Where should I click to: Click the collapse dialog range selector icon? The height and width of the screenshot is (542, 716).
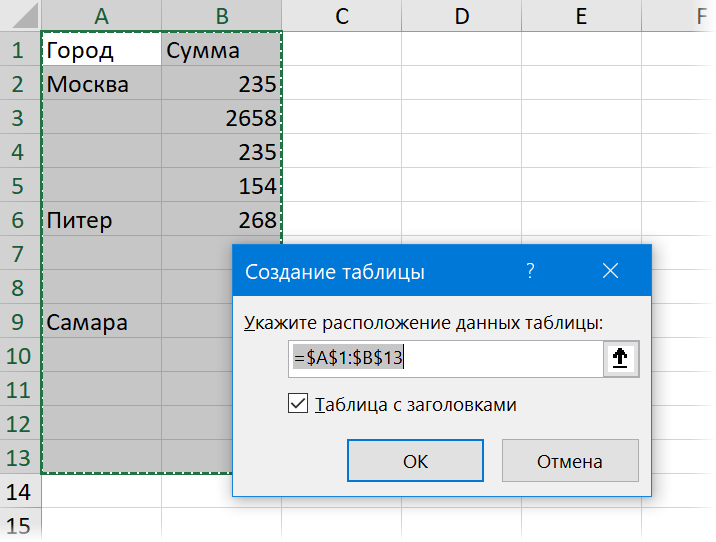[x=620, y=358]
